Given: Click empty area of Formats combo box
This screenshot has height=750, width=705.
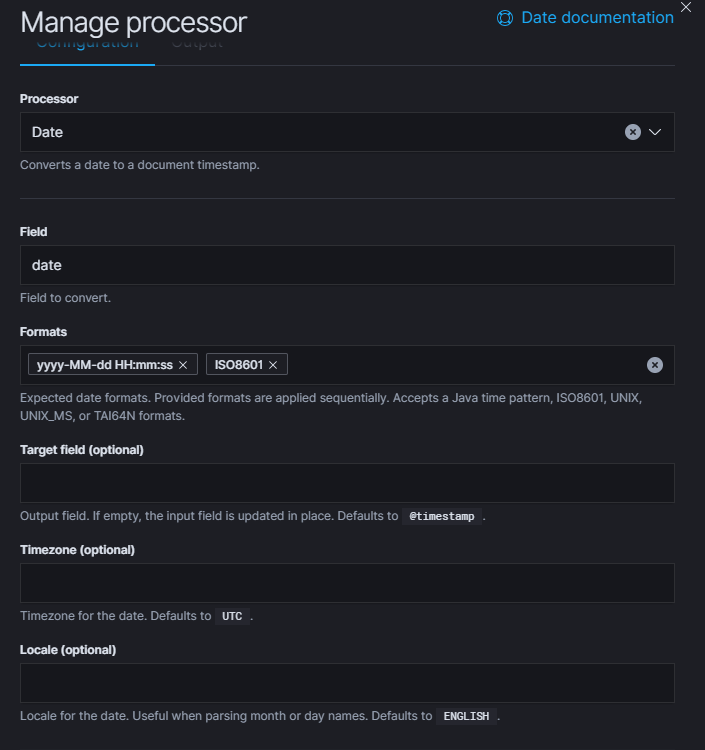Looking at the screenshot, I should point(460,365).
